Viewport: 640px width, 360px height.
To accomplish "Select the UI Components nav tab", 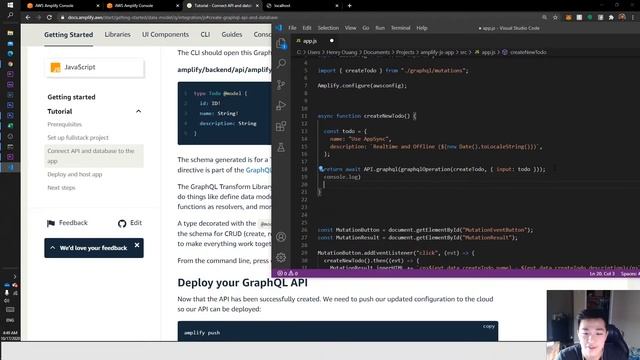I will pyautogui.click(x=165, y=35).
